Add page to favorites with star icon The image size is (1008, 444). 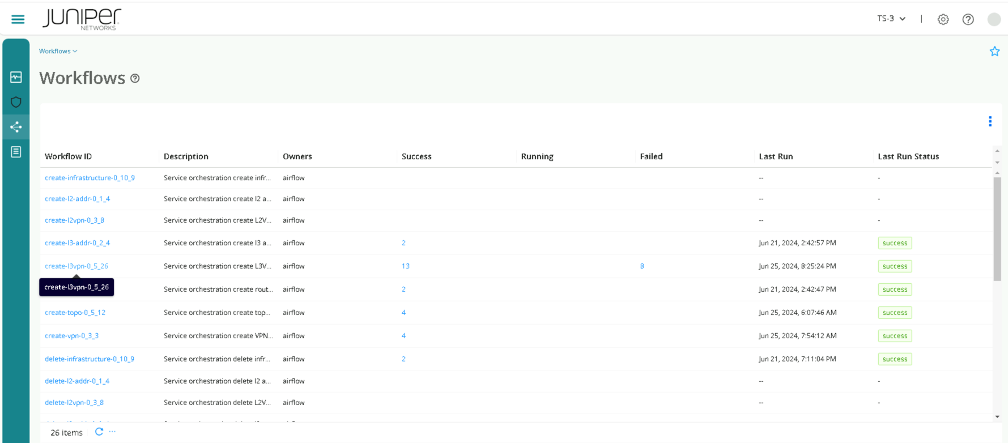(x=994, y=51)
